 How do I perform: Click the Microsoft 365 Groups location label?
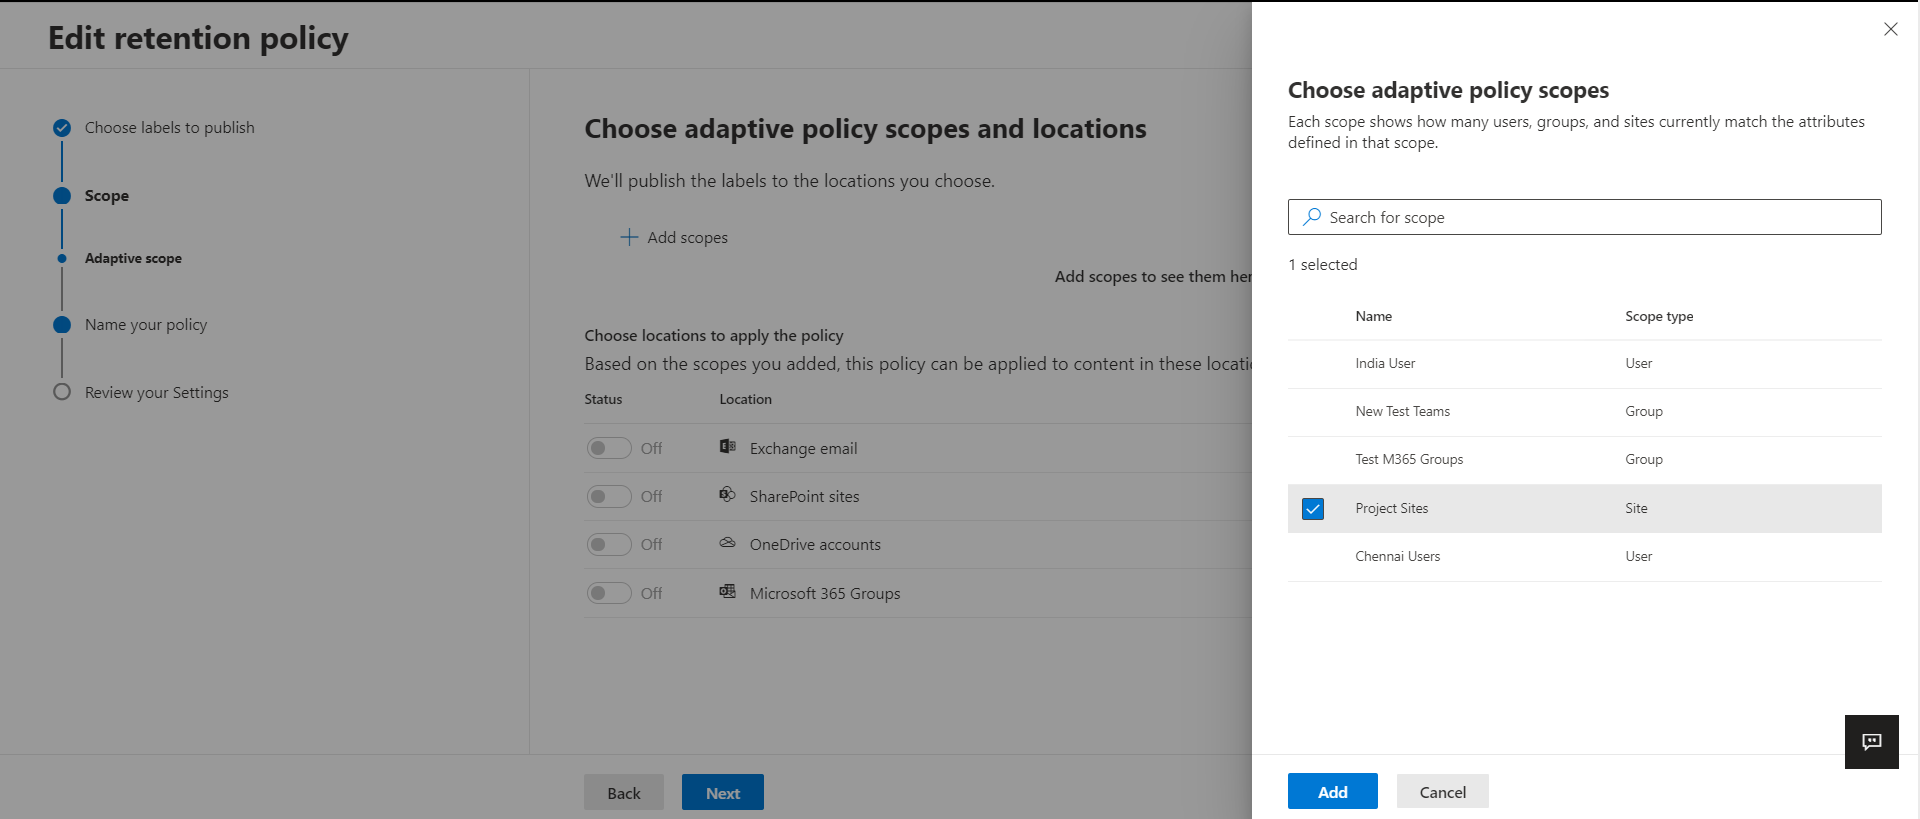click(x=825, y=593)
